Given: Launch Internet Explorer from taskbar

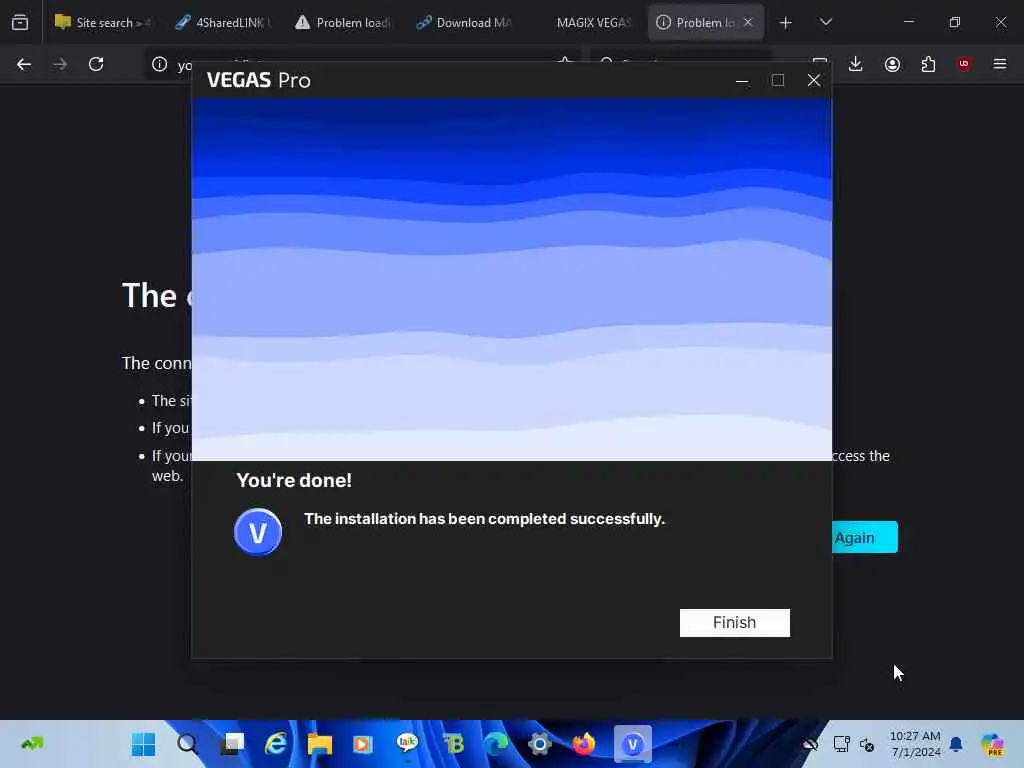Looking at the screenshot, I should 276,744.
